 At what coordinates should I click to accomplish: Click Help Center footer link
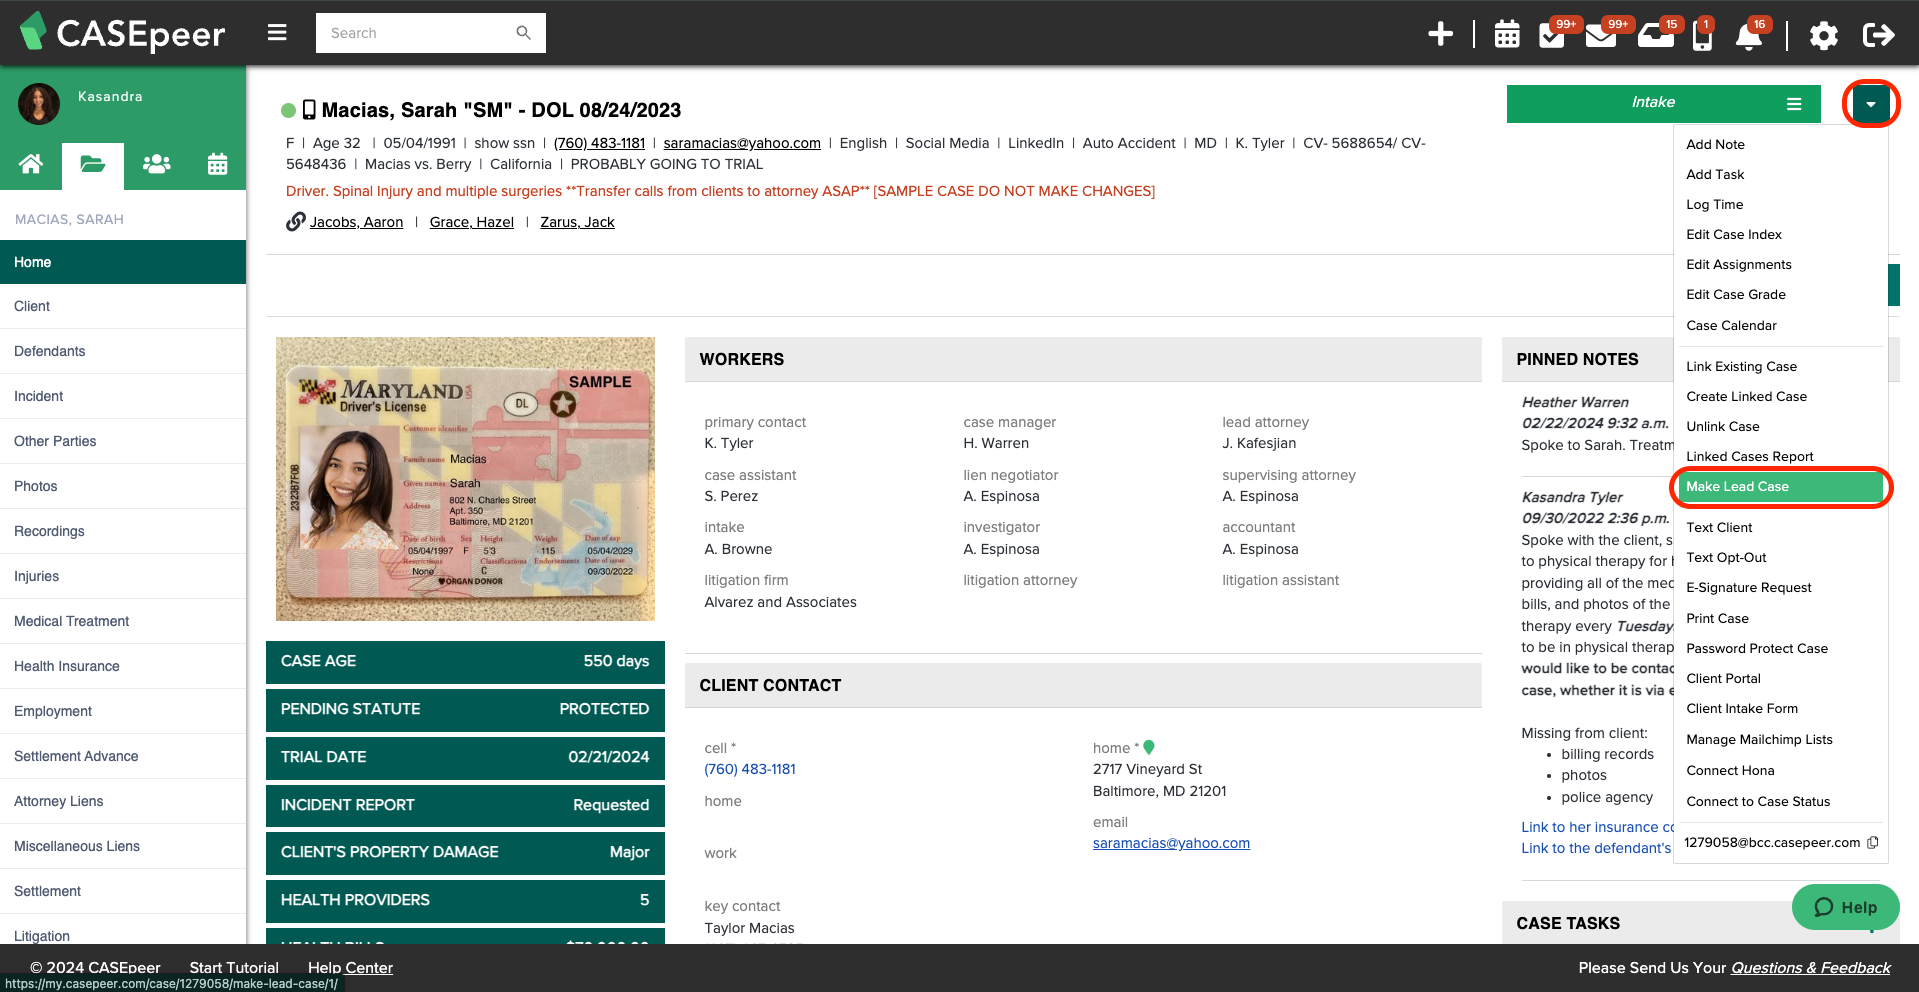coord(350,967)
